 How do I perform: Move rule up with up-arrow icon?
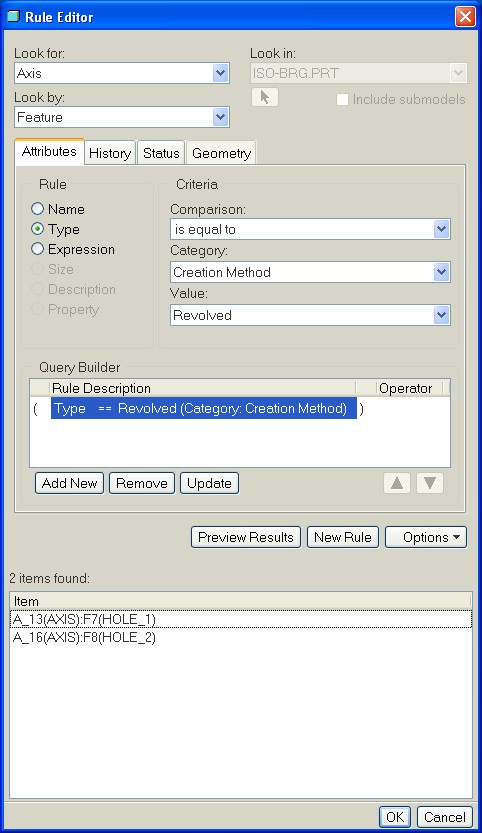(397, 483)
